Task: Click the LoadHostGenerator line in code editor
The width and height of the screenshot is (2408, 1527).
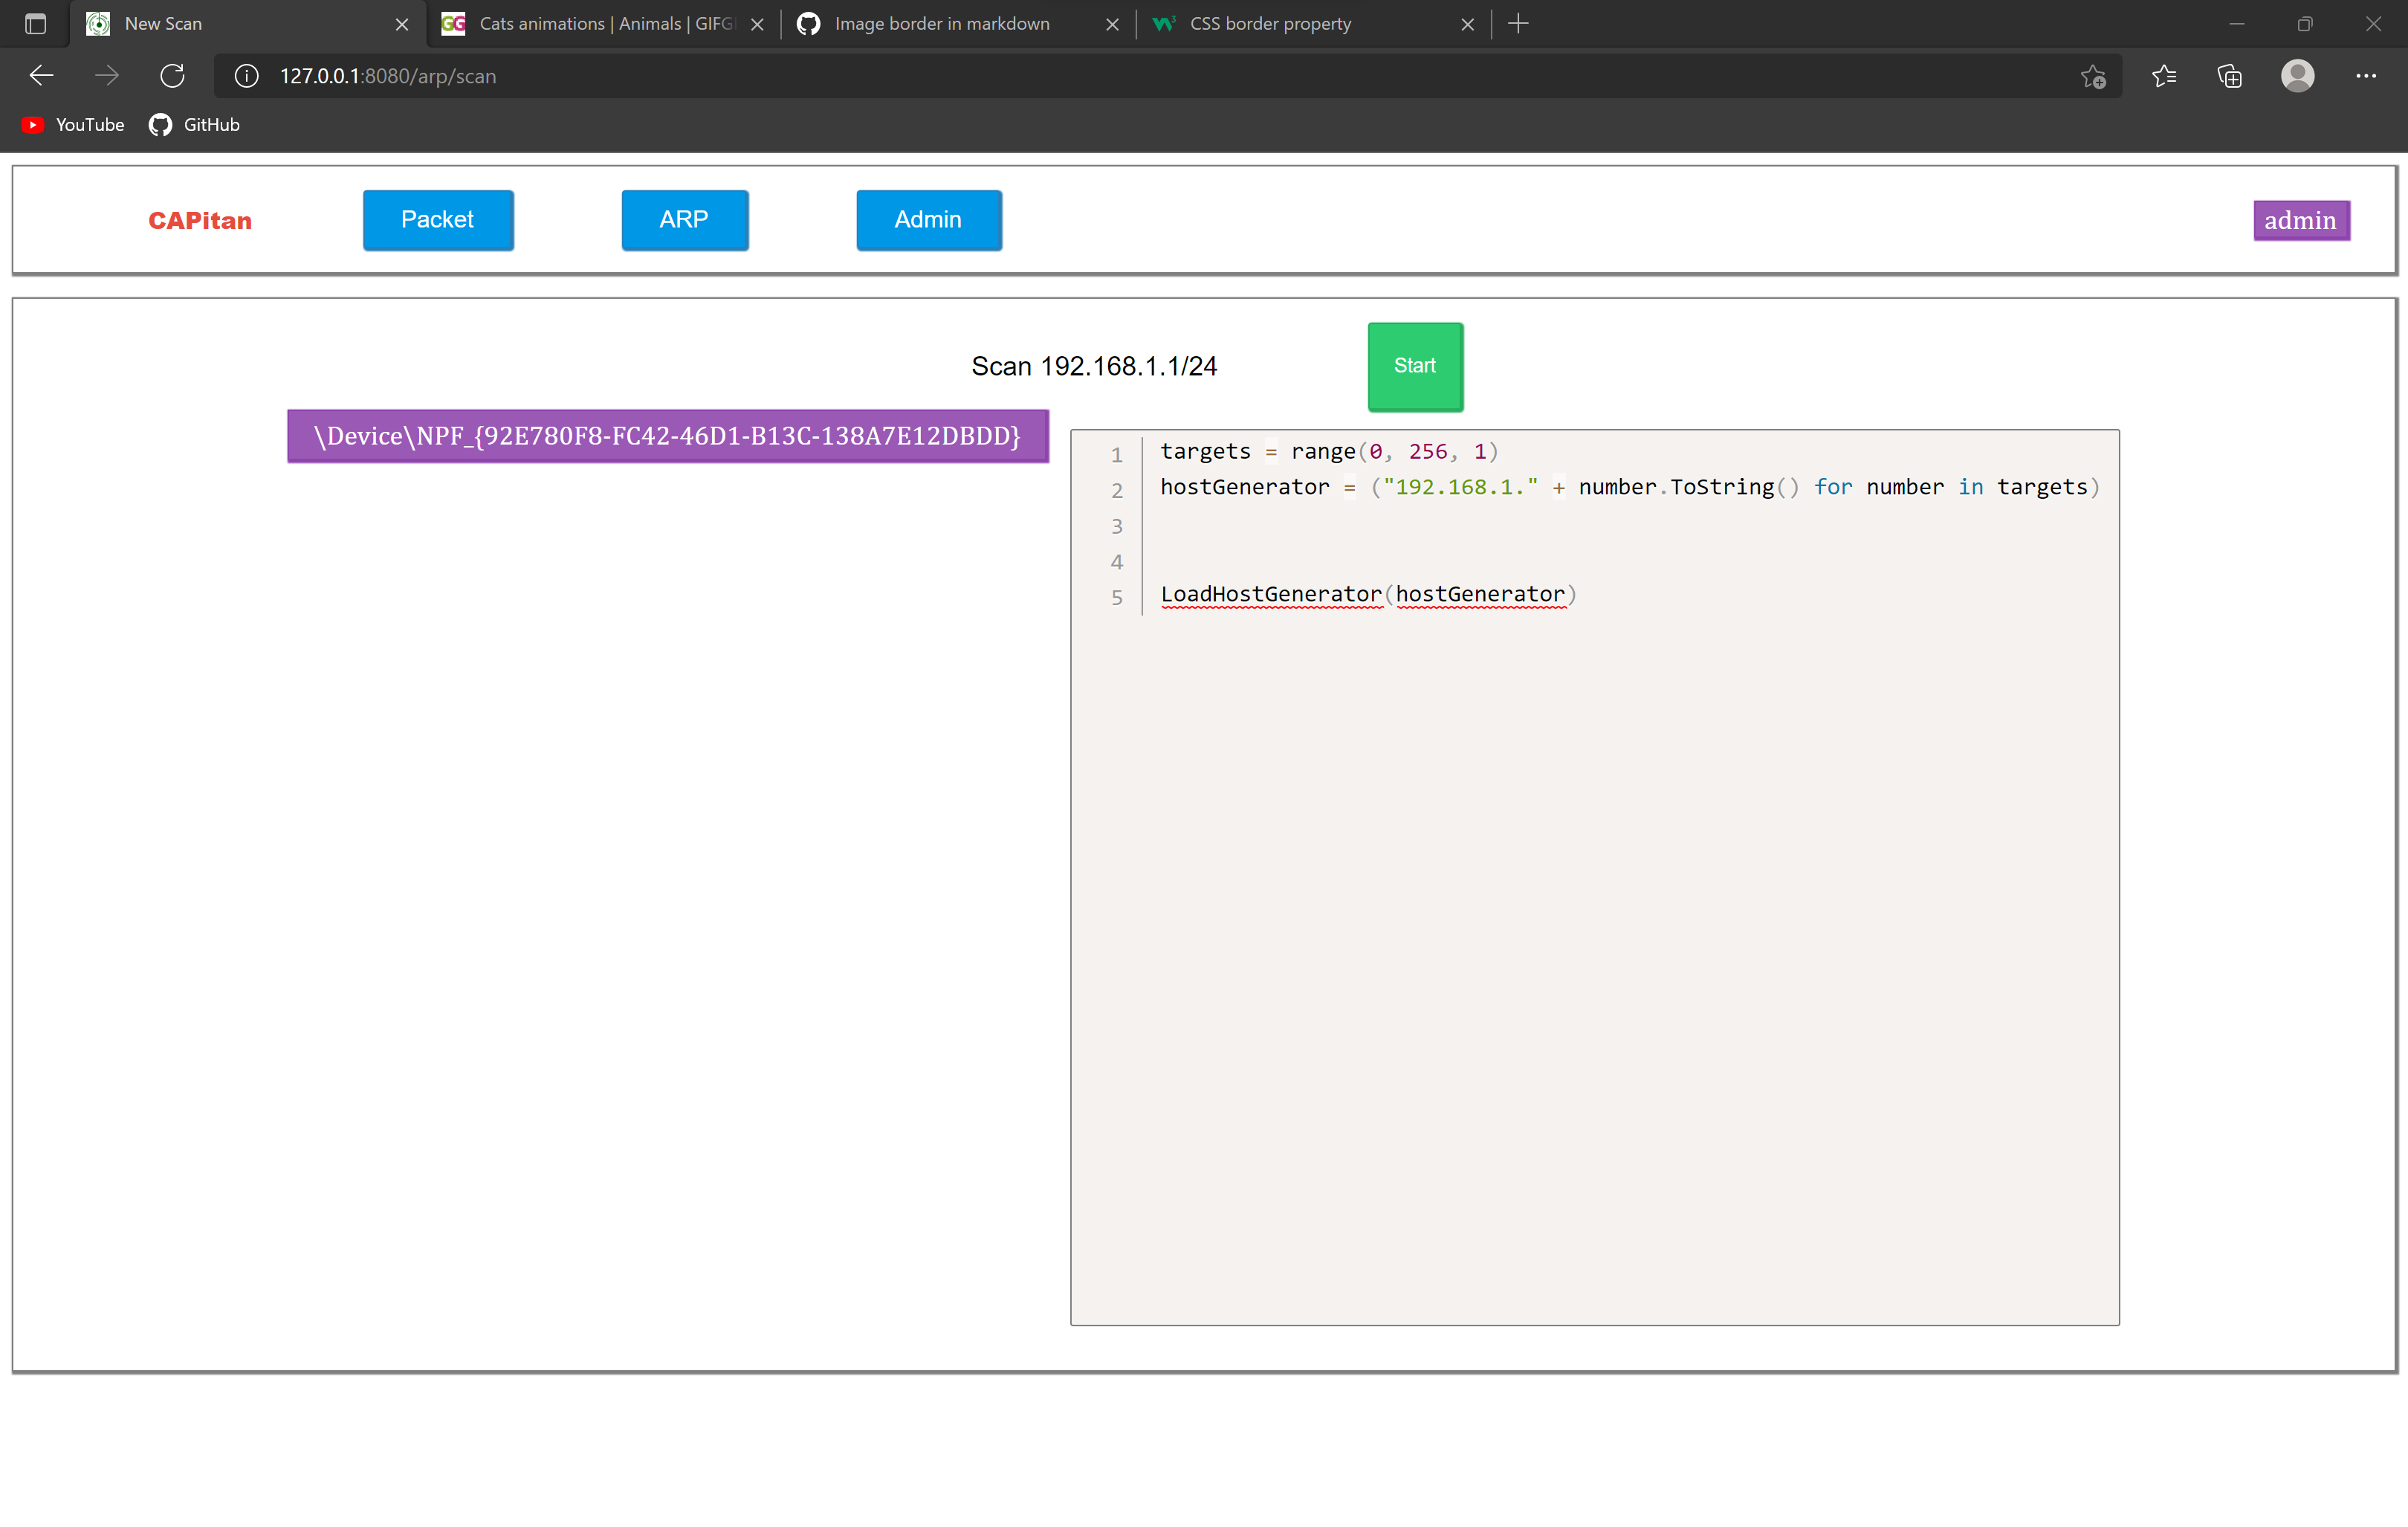Action: [1367, 595]
